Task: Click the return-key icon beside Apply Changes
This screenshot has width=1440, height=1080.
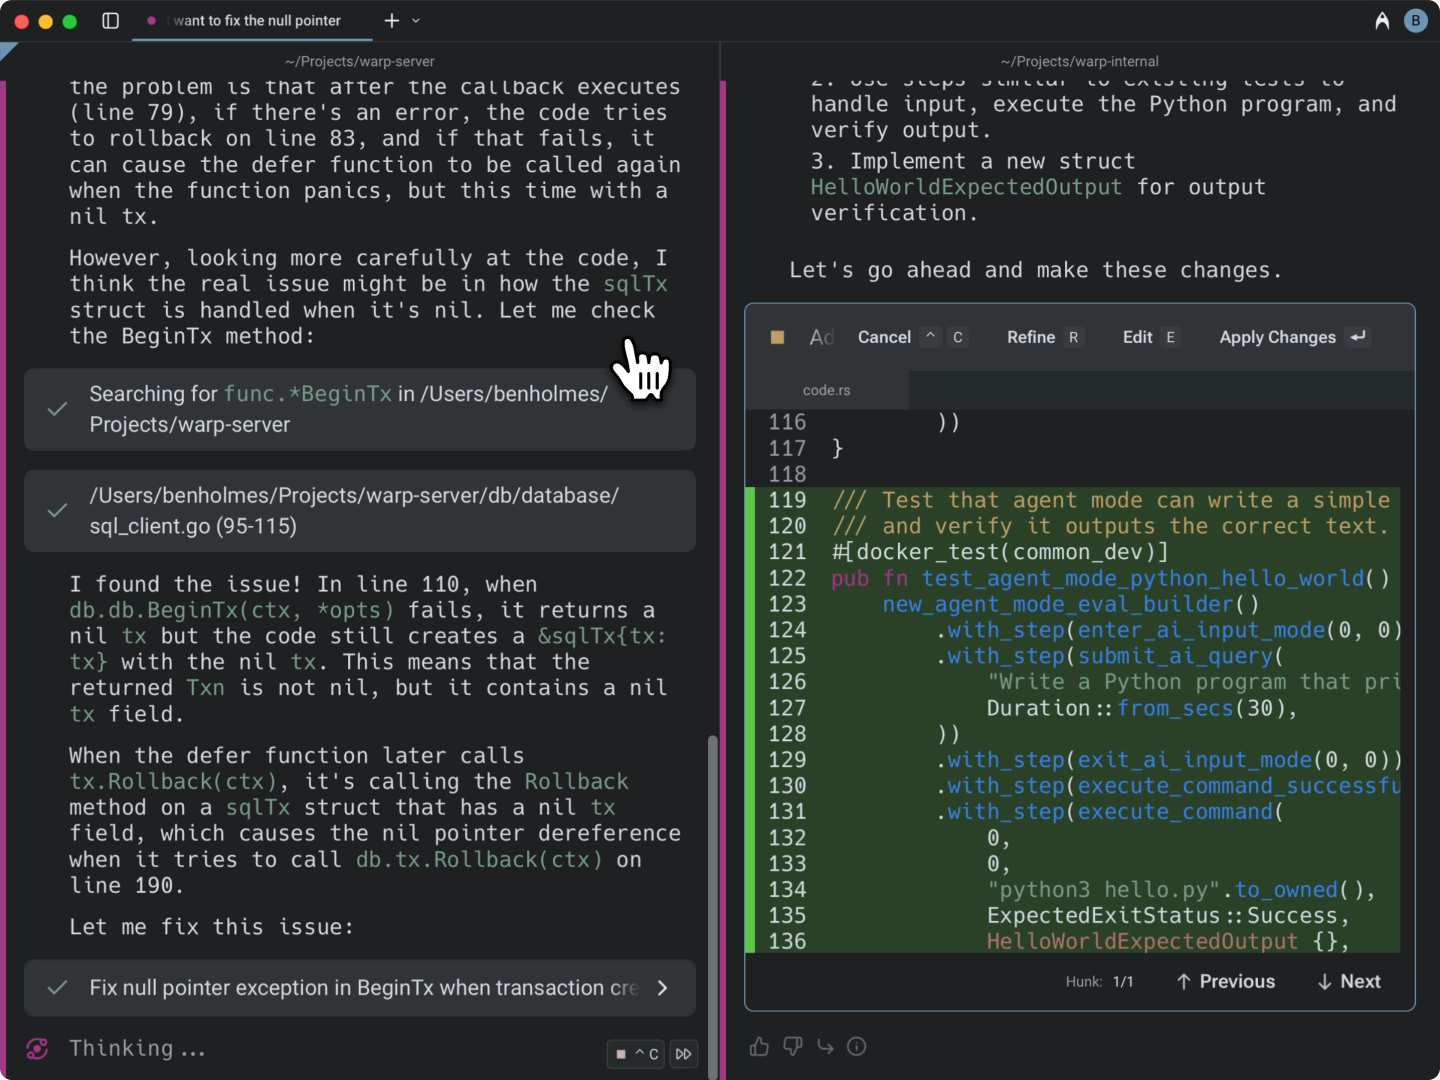Action: tap(1358, 337)
